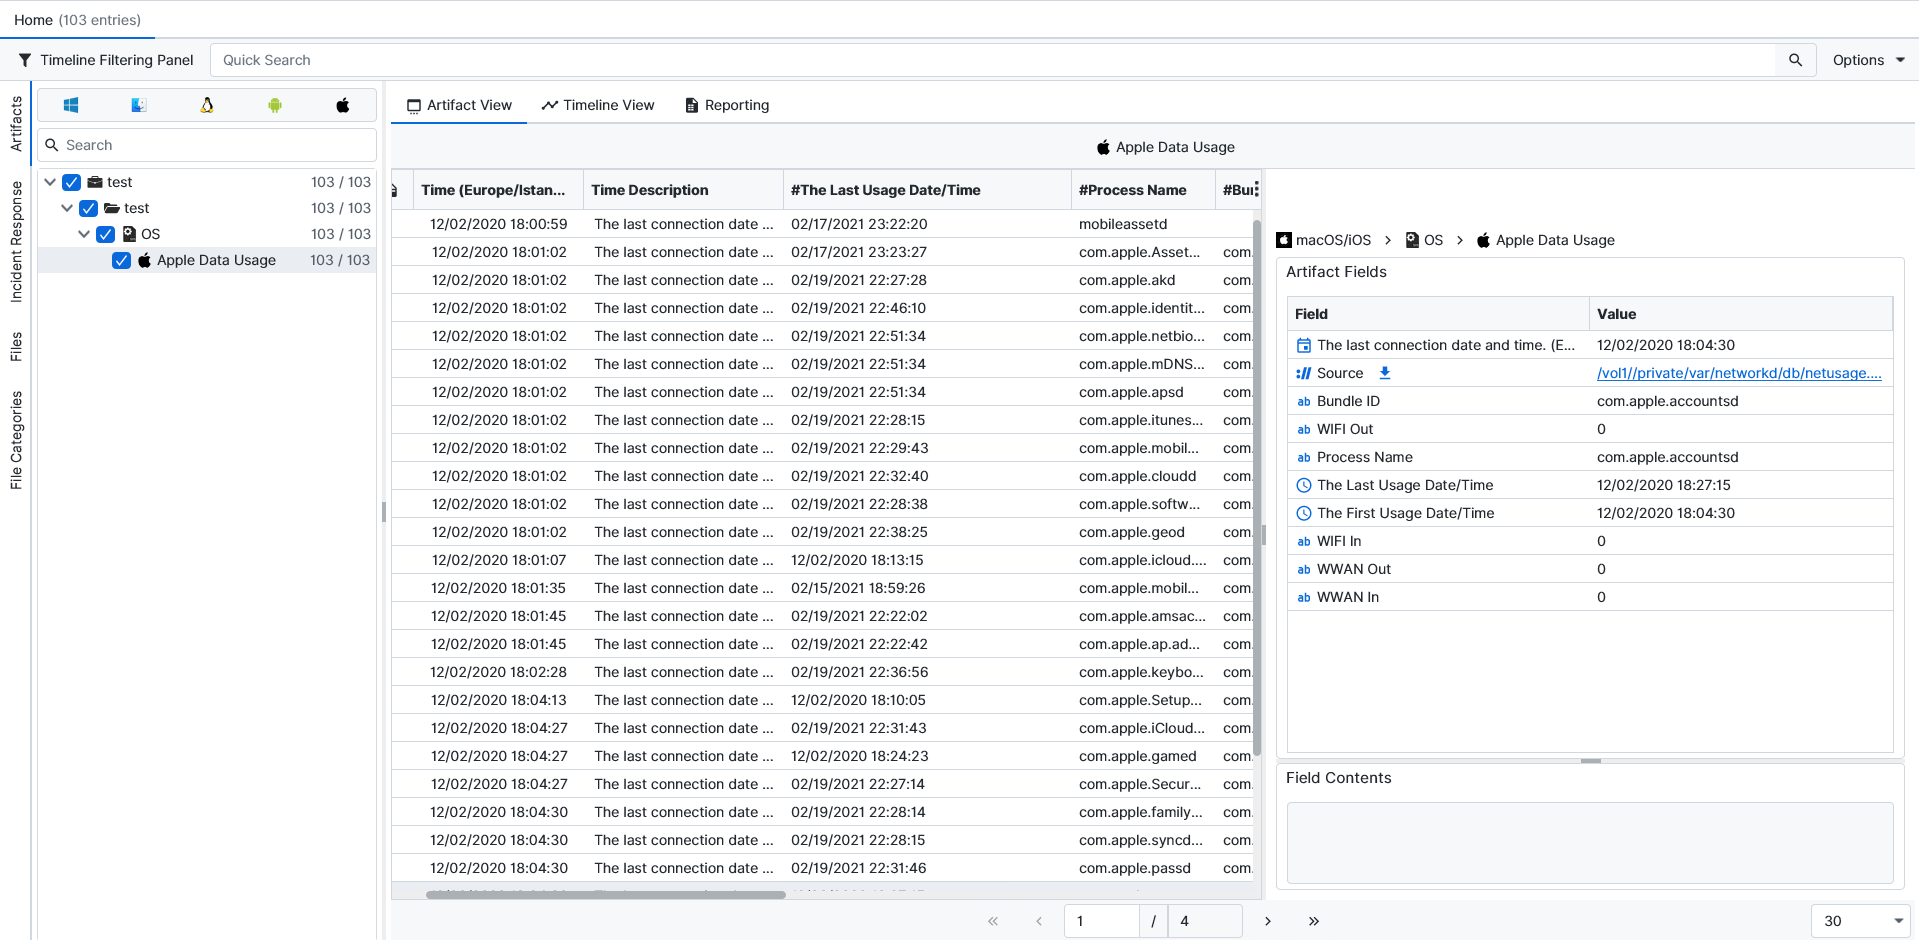Viewport: 1919px width, 940px height.
Task: Open the netusage source path link
Action: (x=1738, y=373)
